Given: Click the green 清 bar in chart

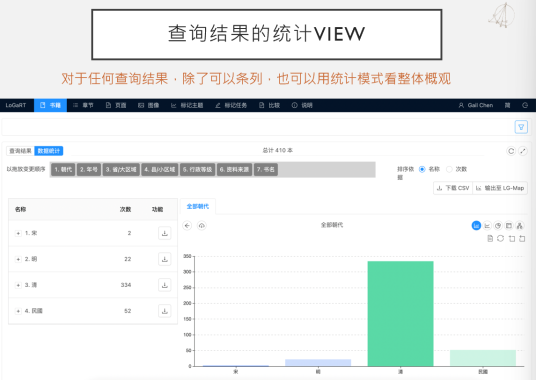Looking at the screenshot, I should tap(400, 313).
